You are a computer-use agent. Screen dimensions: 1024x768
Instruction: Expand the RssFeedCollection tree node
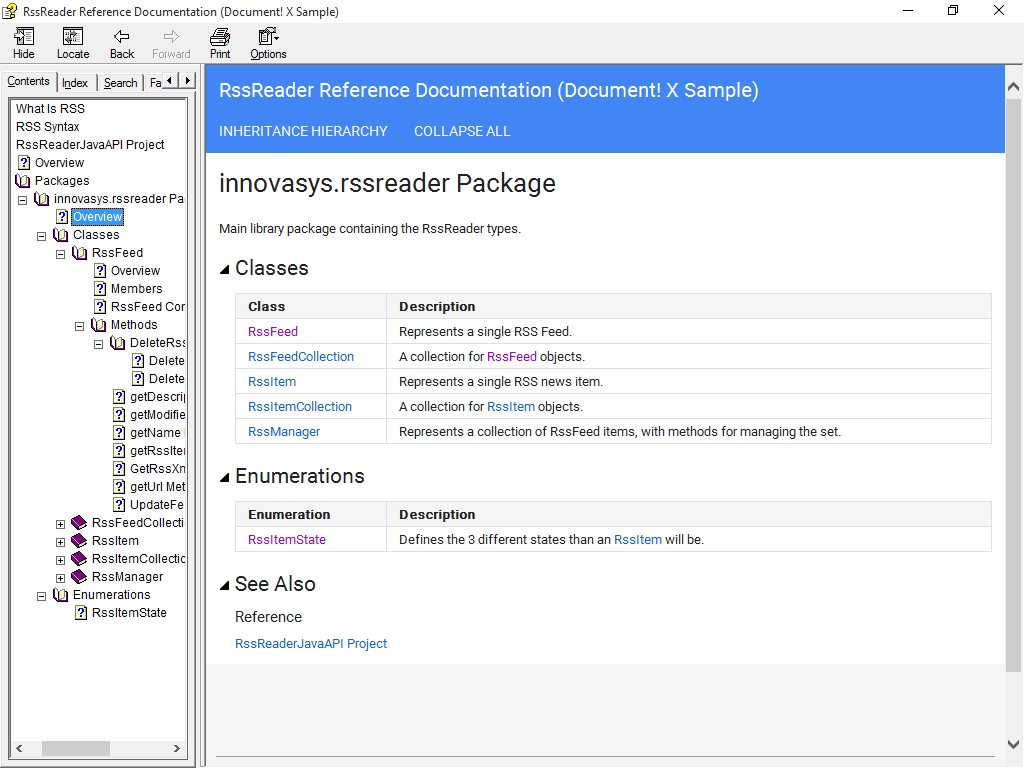tap(60, 524)
